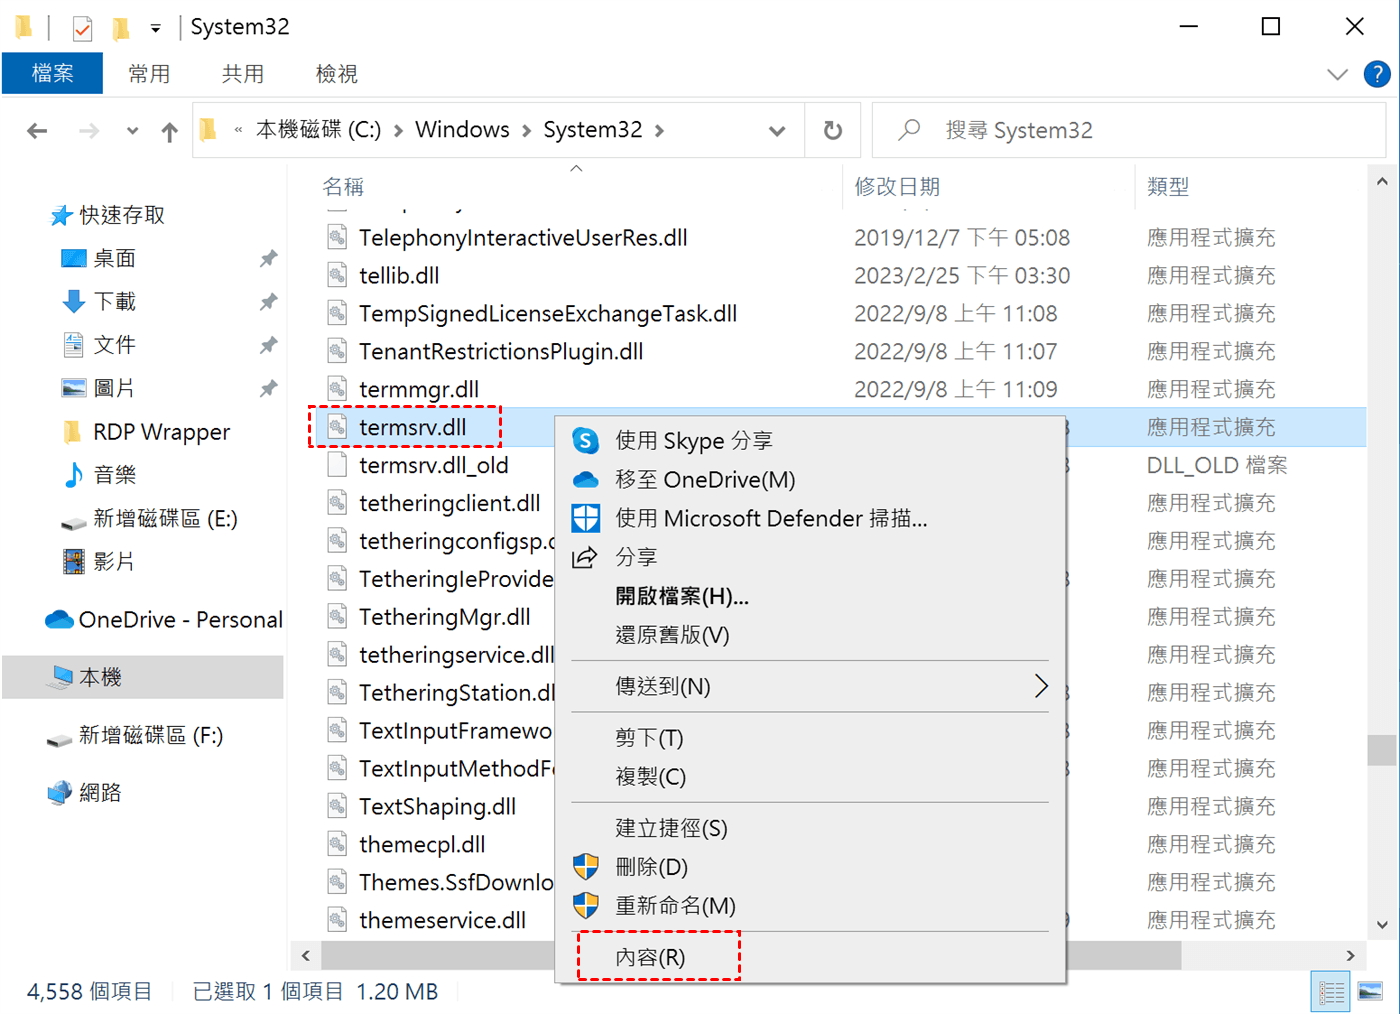The width and height of the screenshot is (1400, 1014).
Task: Click the breadcrumb arrow after 本機磁碟 (C:)
Action: (x=398, y=130)
